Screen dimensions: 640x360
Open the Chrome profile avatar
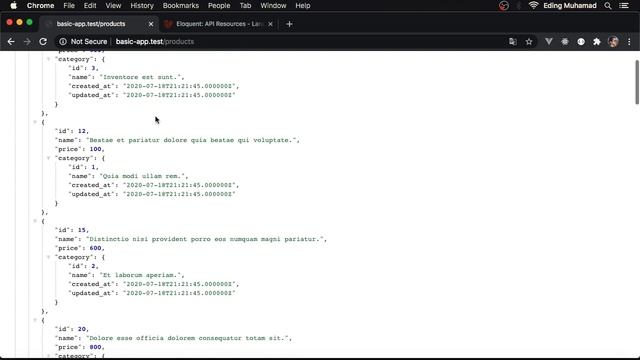coord(613,42)
